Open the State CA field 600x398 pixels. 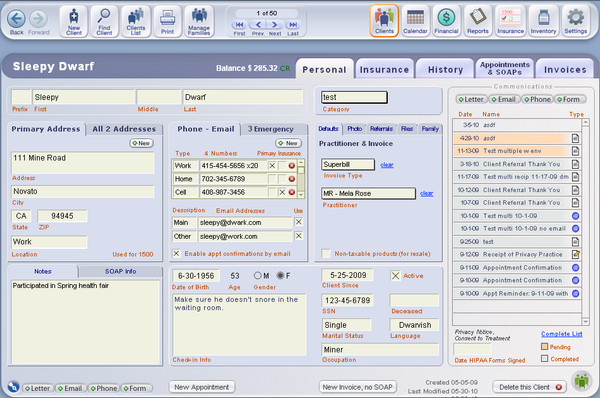[21, 216]
